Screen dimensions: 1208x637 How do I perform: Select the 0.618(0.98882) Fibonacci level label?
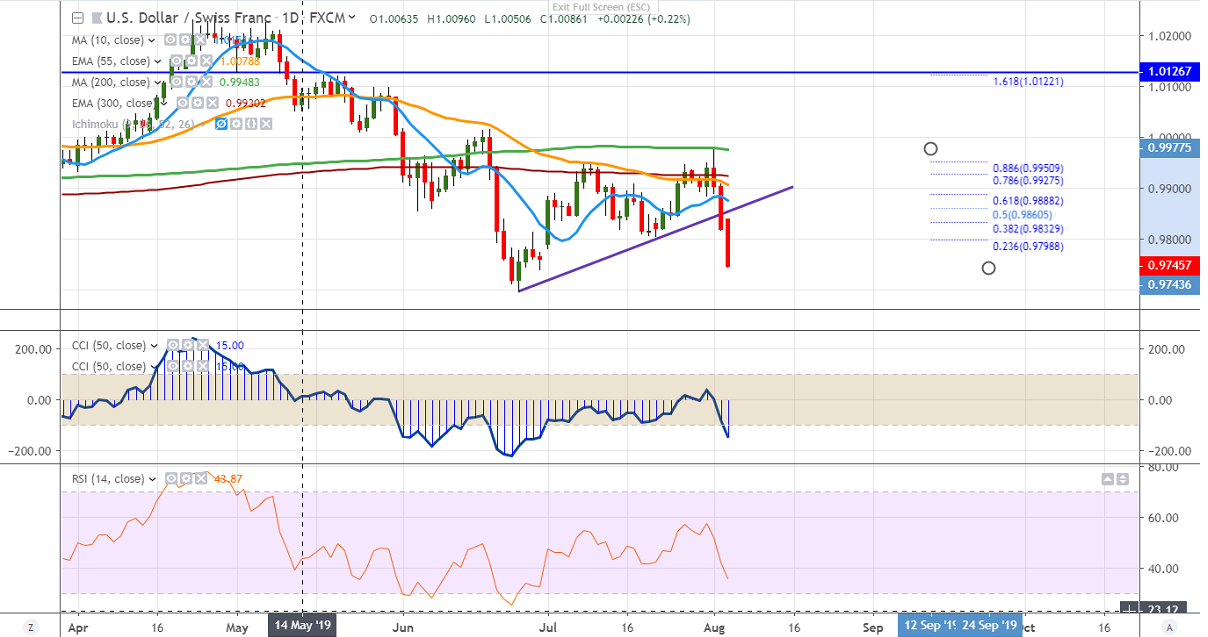pyautogui.click(x=1028, y=201)
